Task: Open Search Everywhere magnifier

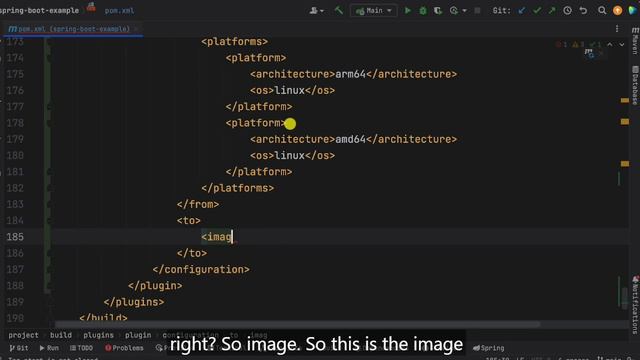Action: (x=602, y=11)
